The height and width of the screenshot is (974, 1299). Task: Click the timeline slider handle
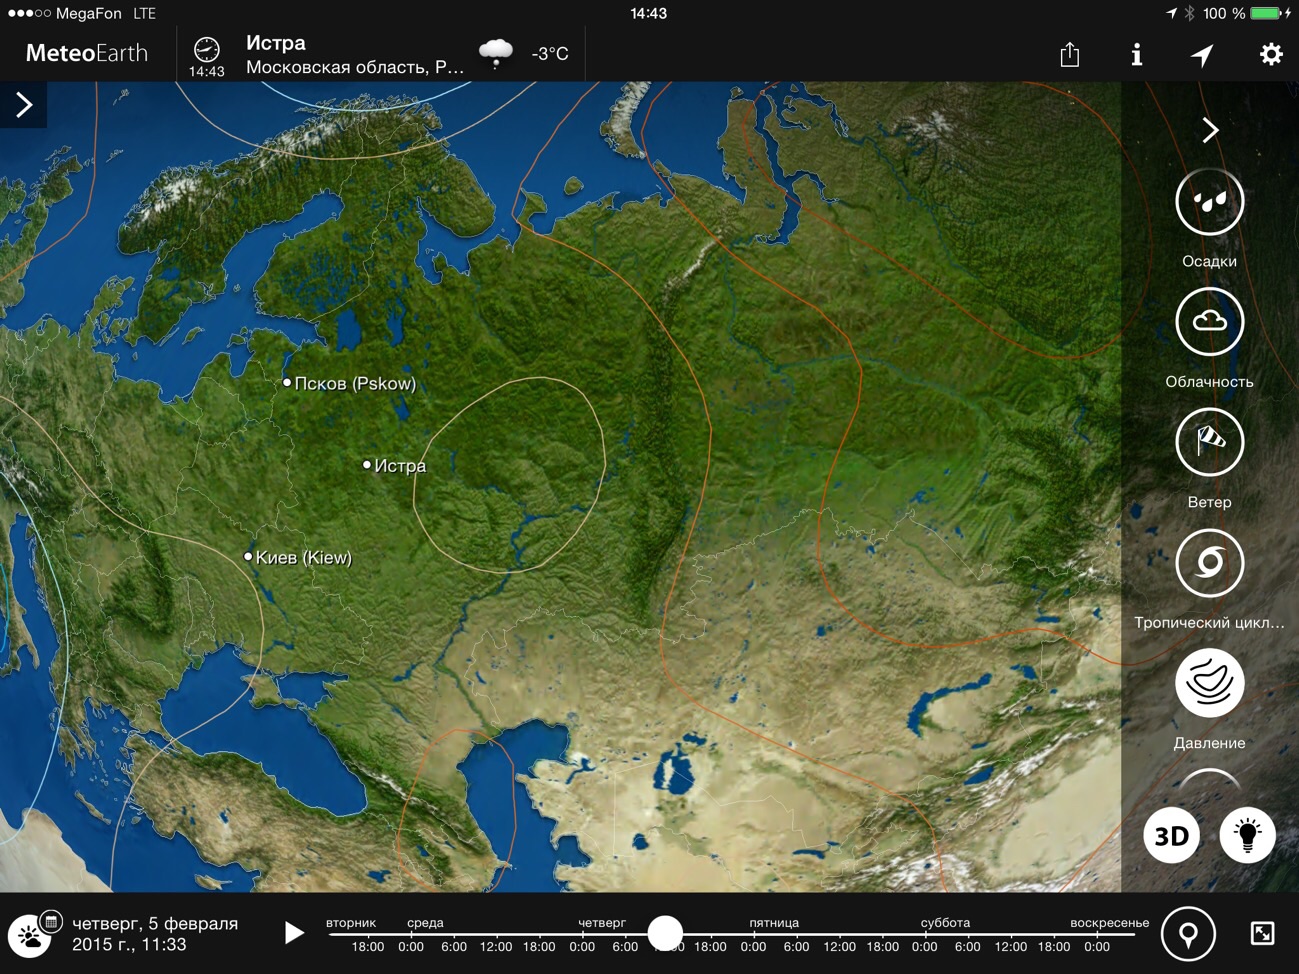click(x=665, y=932)
